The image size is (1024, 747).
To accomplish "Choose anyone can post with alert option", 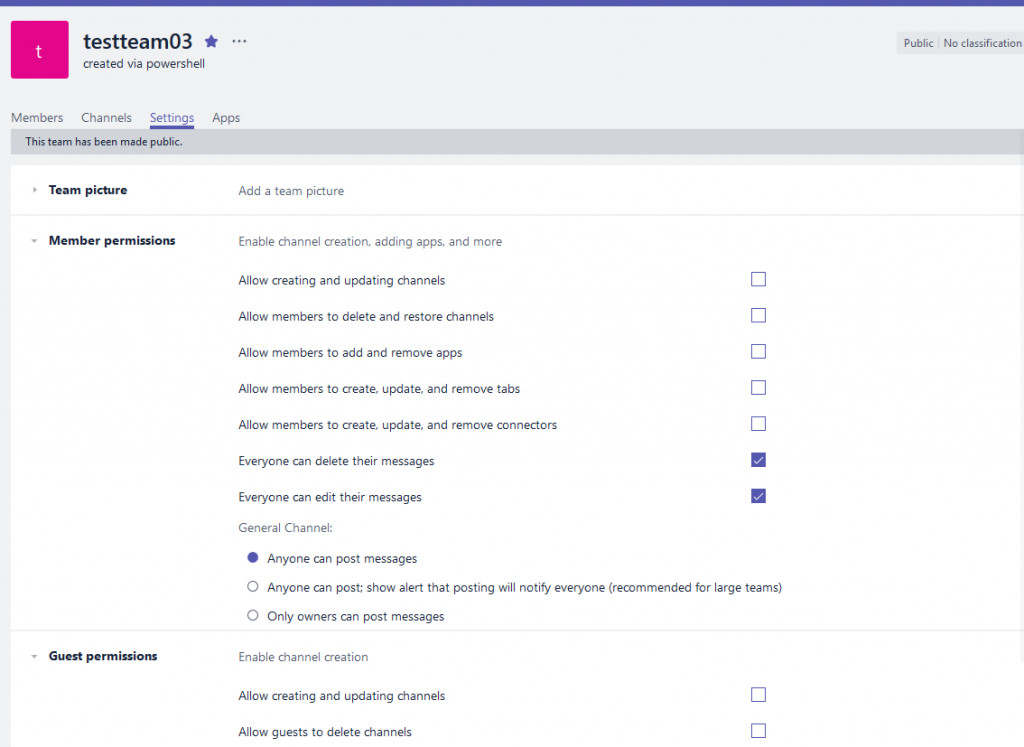I will point(252,586).
